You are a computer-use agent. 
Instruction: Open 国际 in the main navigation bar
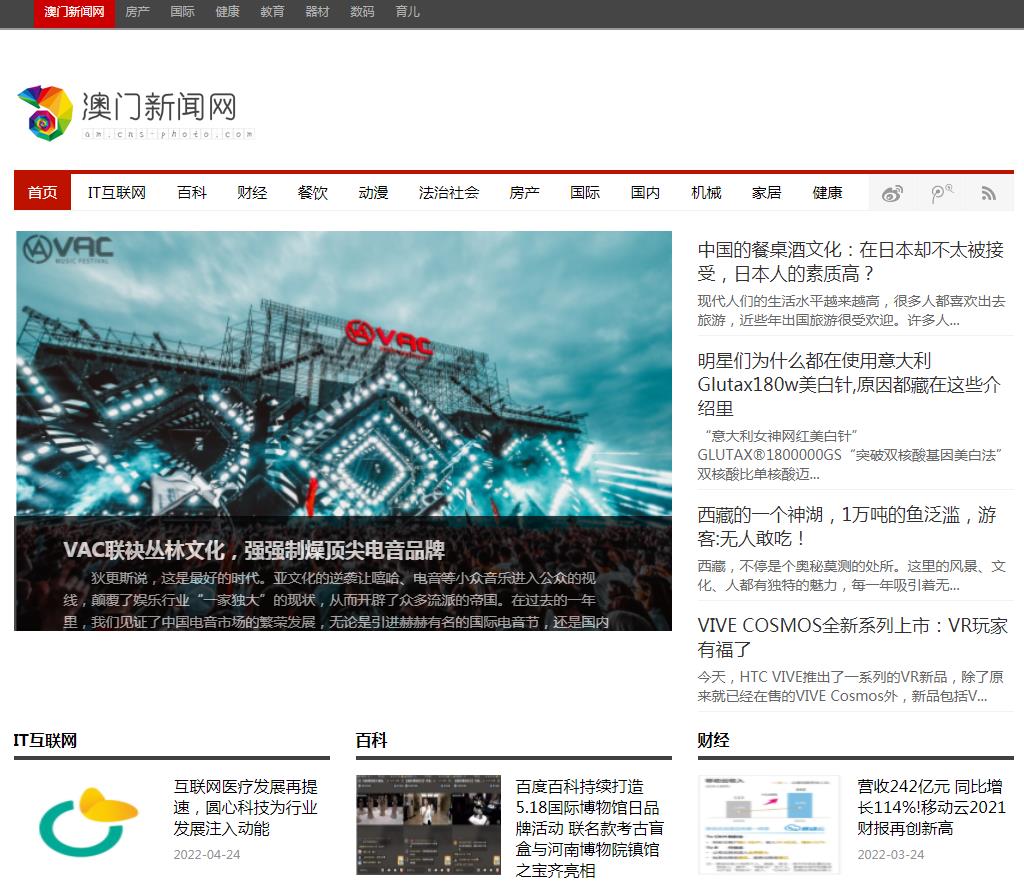tap(585, 193)
